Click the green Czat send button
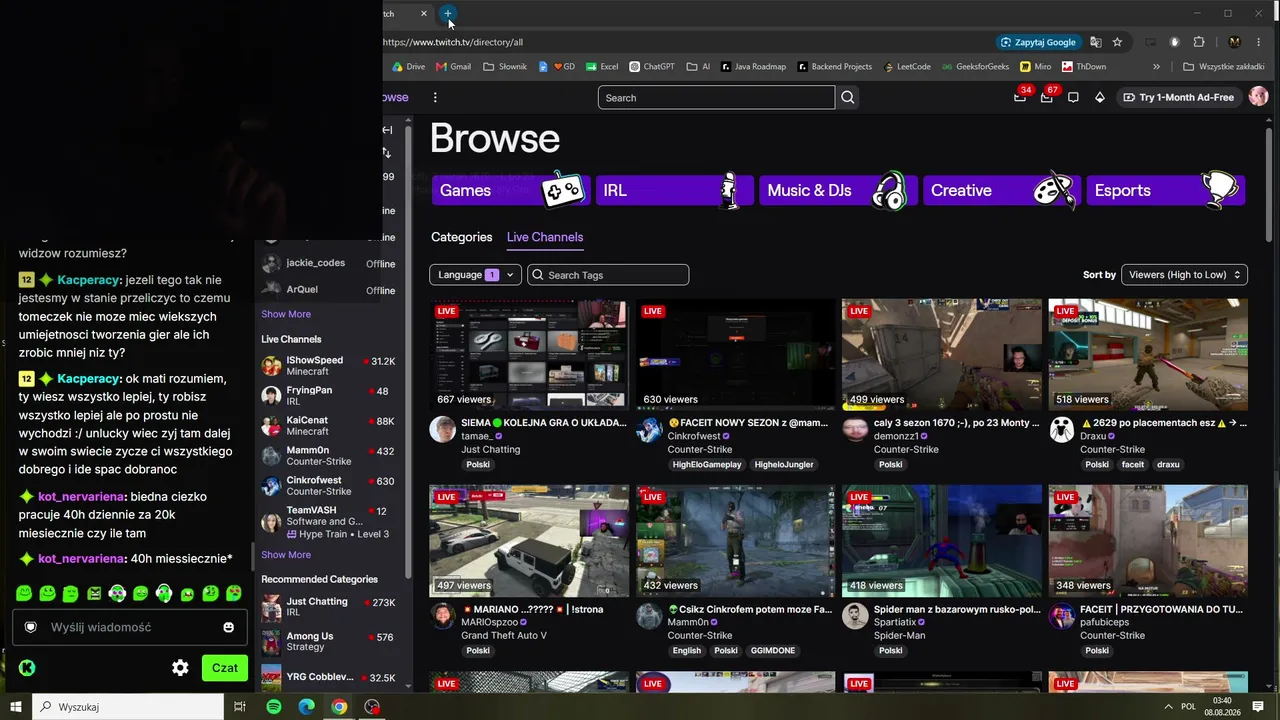The image size is (1280, 720). pos(225,668)
